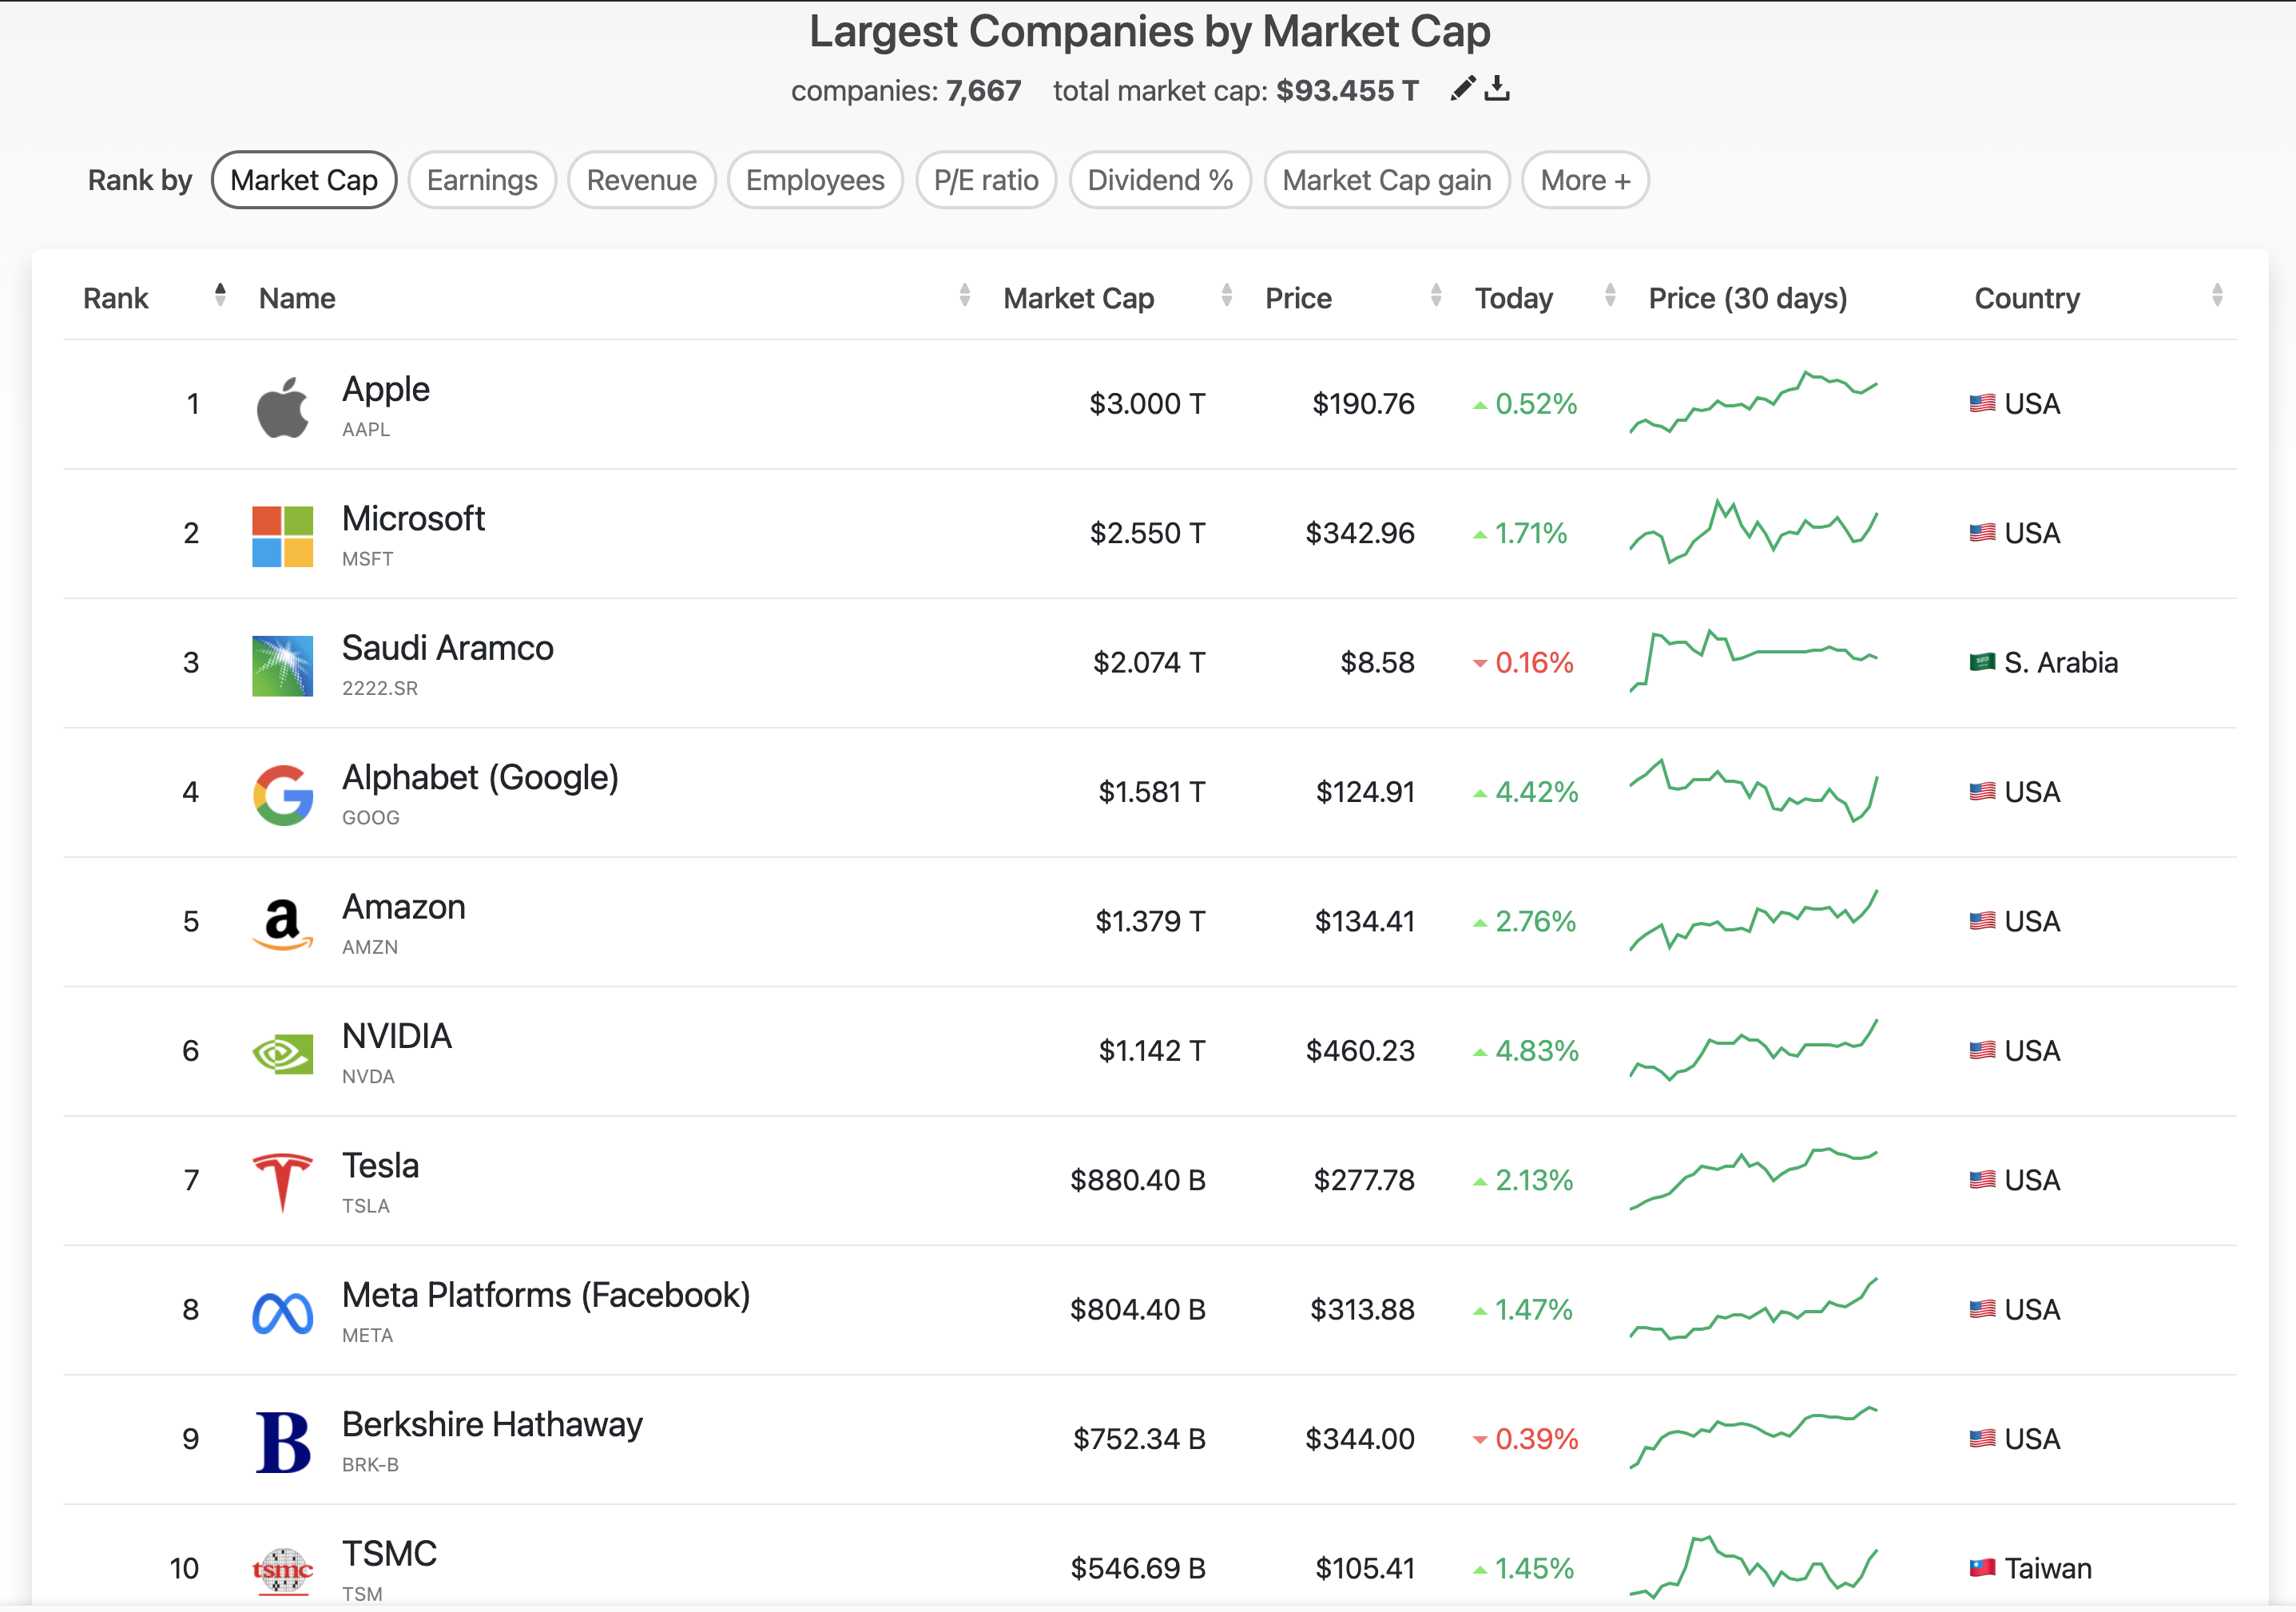
Task: Open the Amazon company link
Action: click(x=403, y=907)
